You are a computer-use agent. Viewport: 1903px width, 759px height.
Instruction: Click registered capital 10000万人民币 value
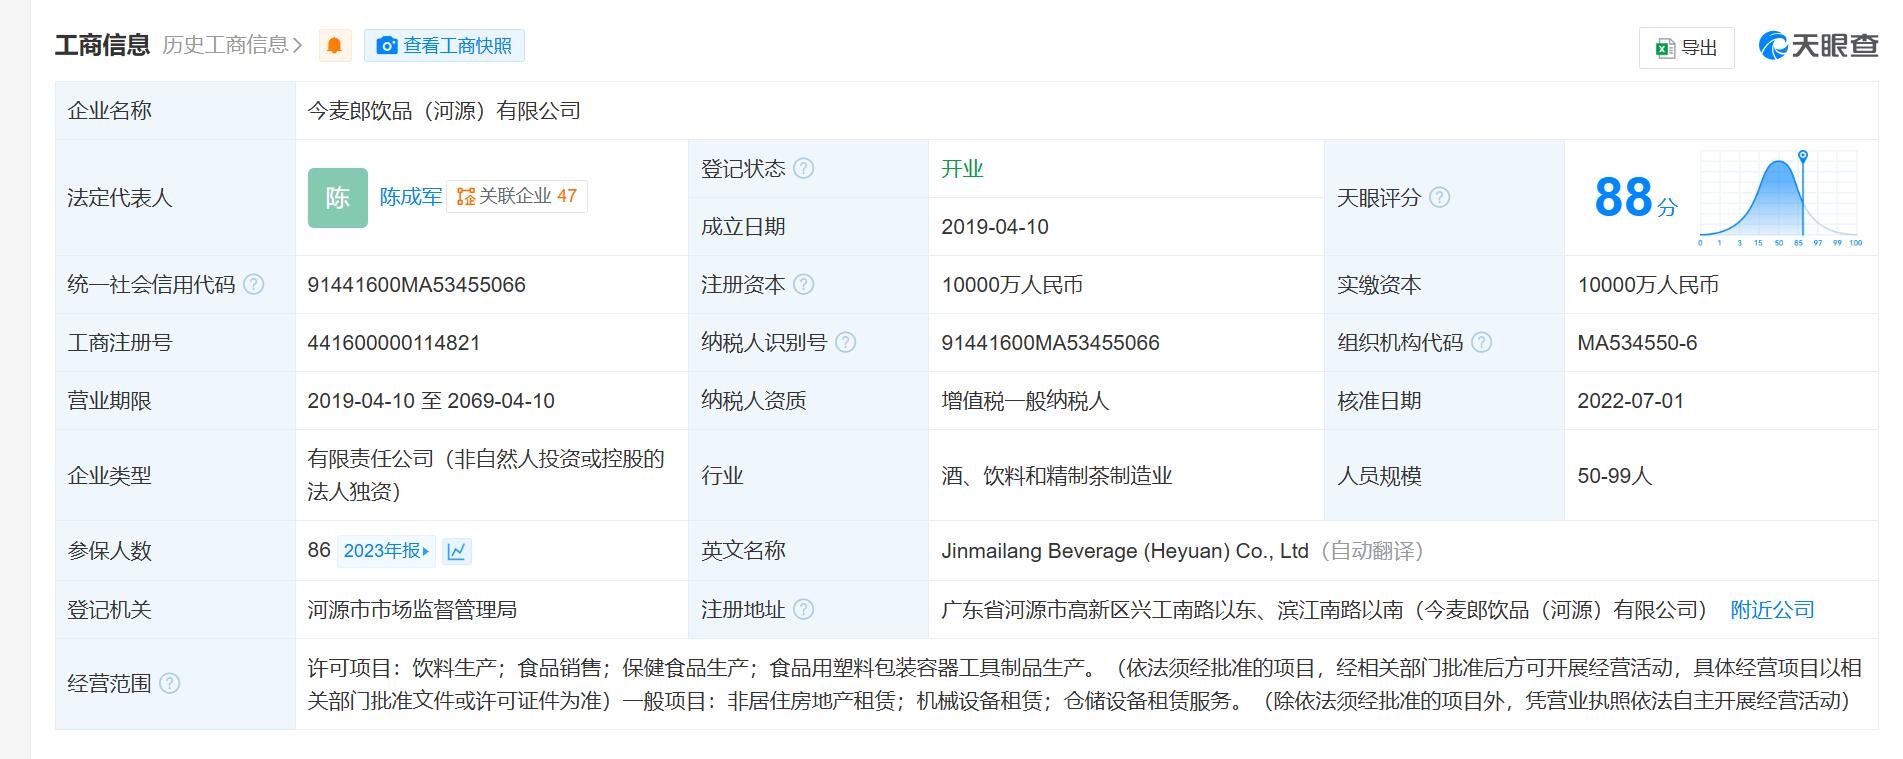(1012, 285)
